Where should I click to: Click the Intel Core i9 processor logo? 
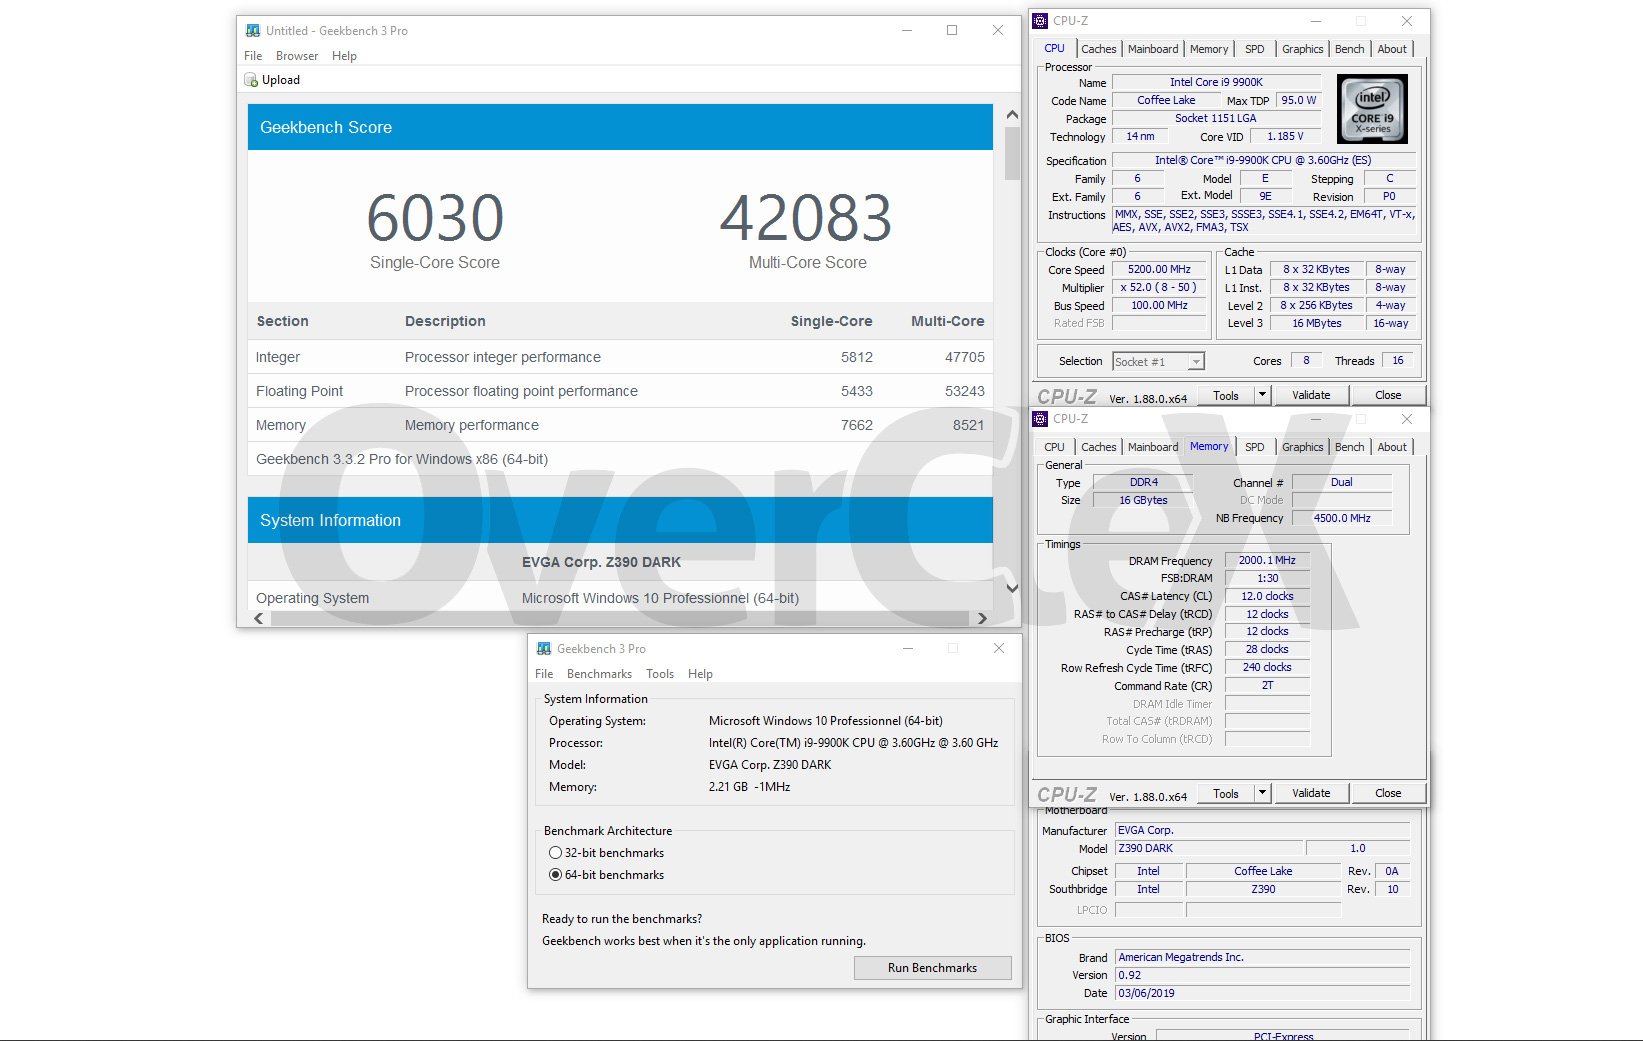1372,109
